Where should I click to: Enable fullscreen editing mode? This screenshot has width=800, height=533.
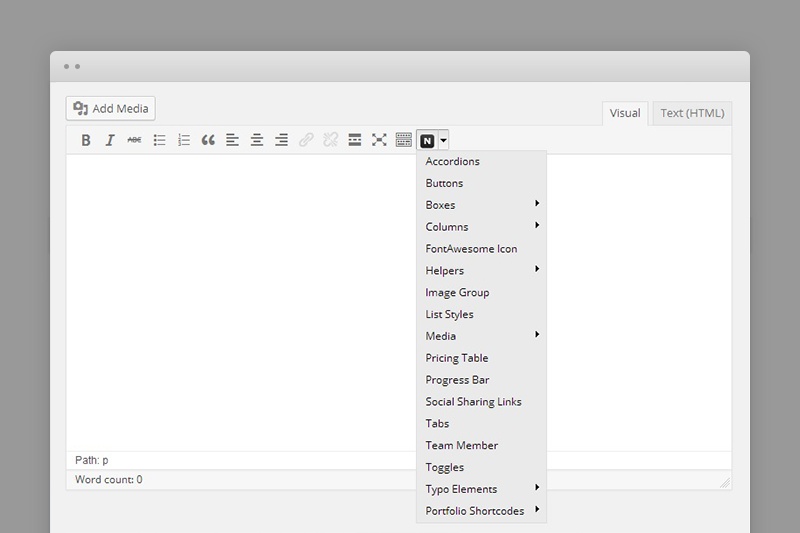[379, 140]
